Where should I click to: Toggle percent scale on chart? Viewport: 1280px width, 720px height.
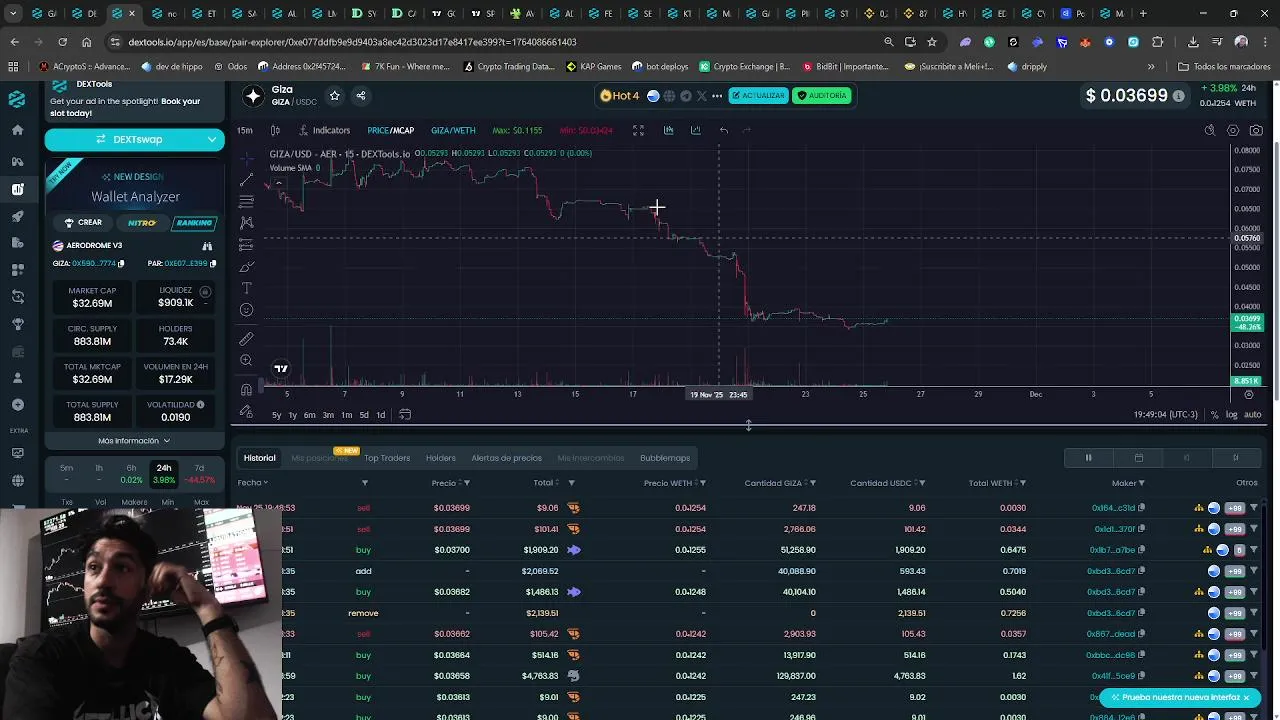click(x=1215, y=414)
